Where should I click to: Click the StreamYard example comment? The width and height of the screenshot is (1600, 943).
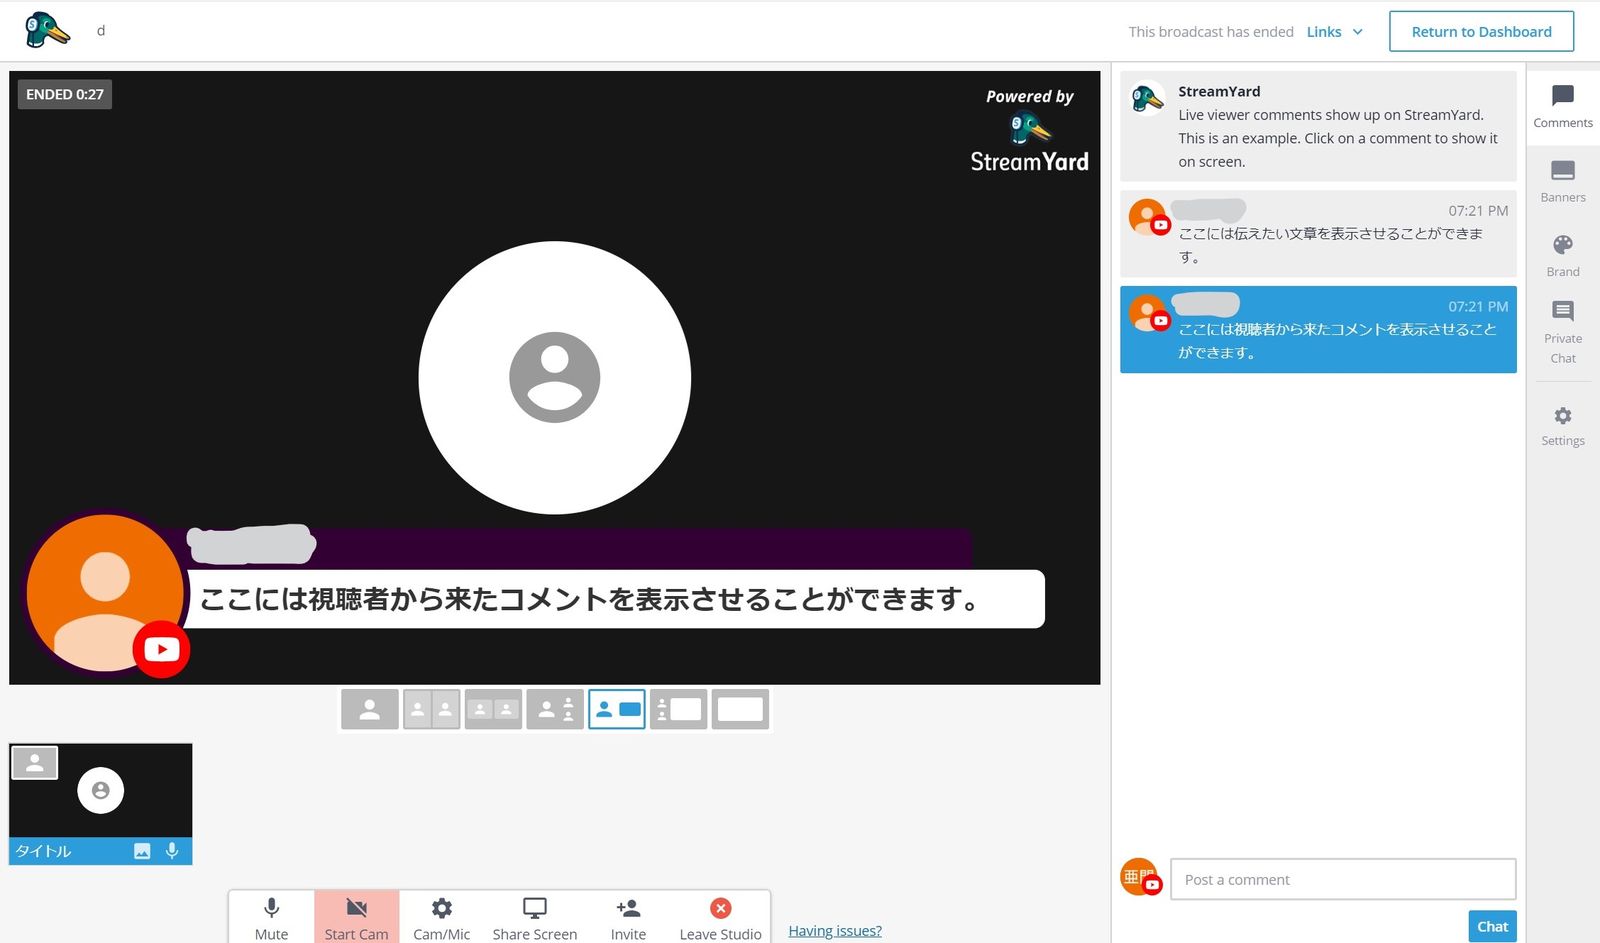1318,126
